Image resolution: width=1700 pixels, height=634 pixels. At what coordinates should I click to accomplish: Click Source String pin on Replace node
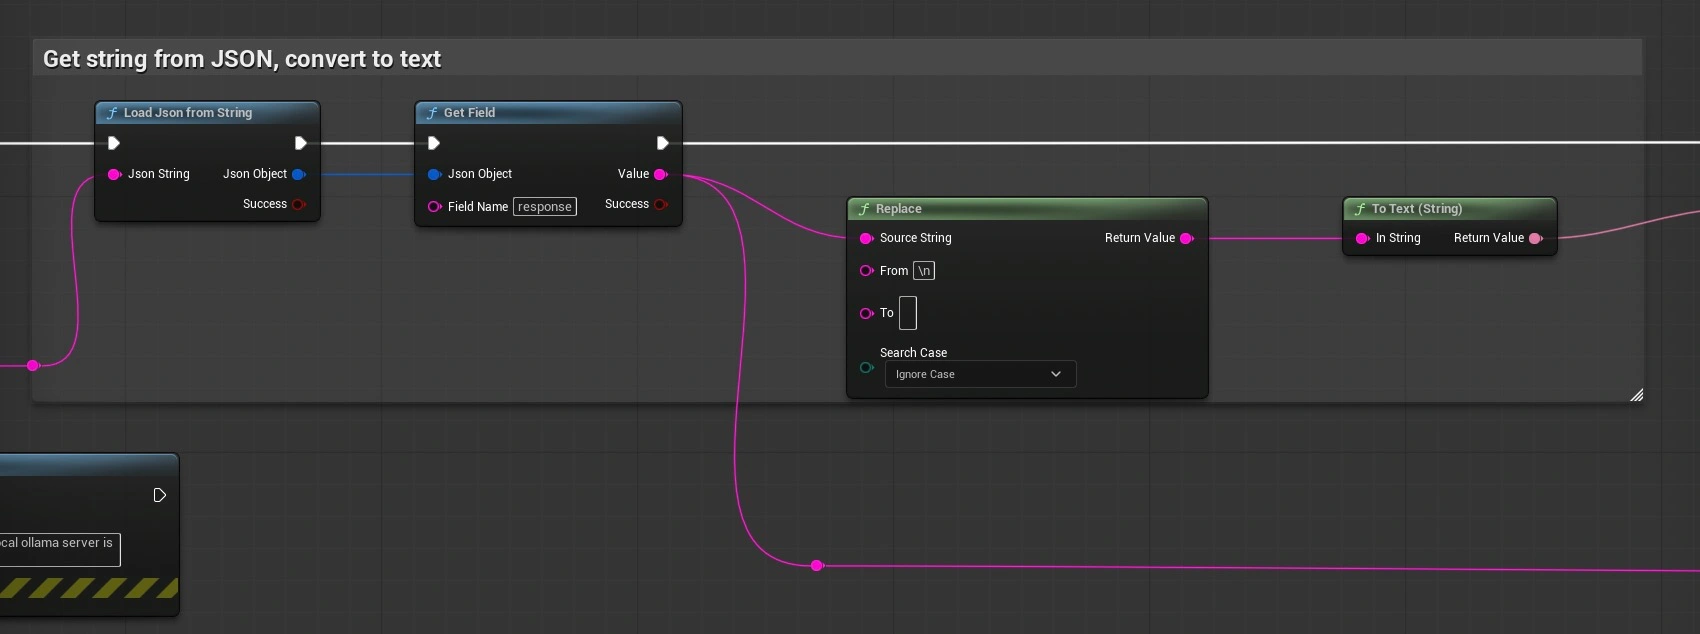[x=866, y=238]
